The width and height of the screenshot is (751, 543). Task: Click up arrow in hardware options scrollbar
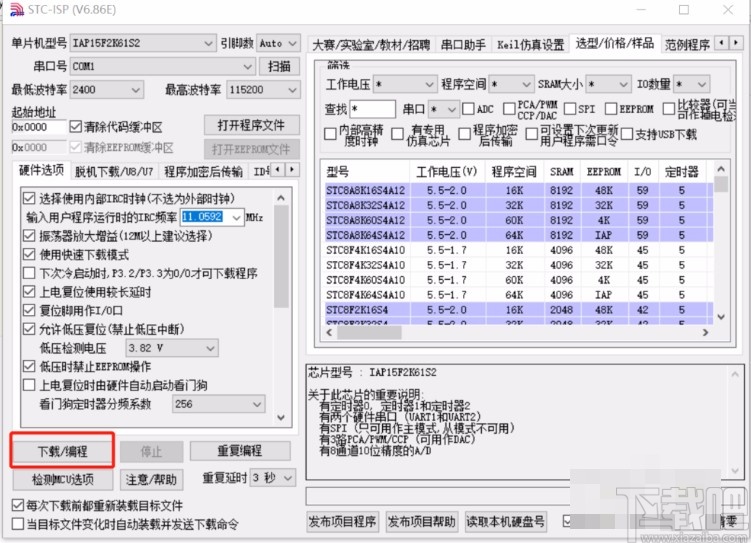(x=281, y=198)
